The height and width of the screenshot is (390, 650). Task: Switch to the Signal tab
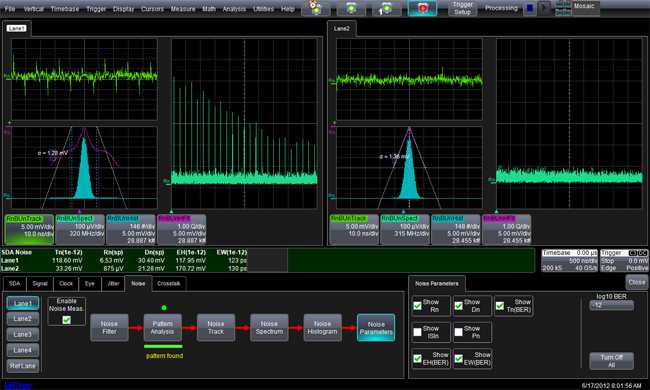coord(40,284)
